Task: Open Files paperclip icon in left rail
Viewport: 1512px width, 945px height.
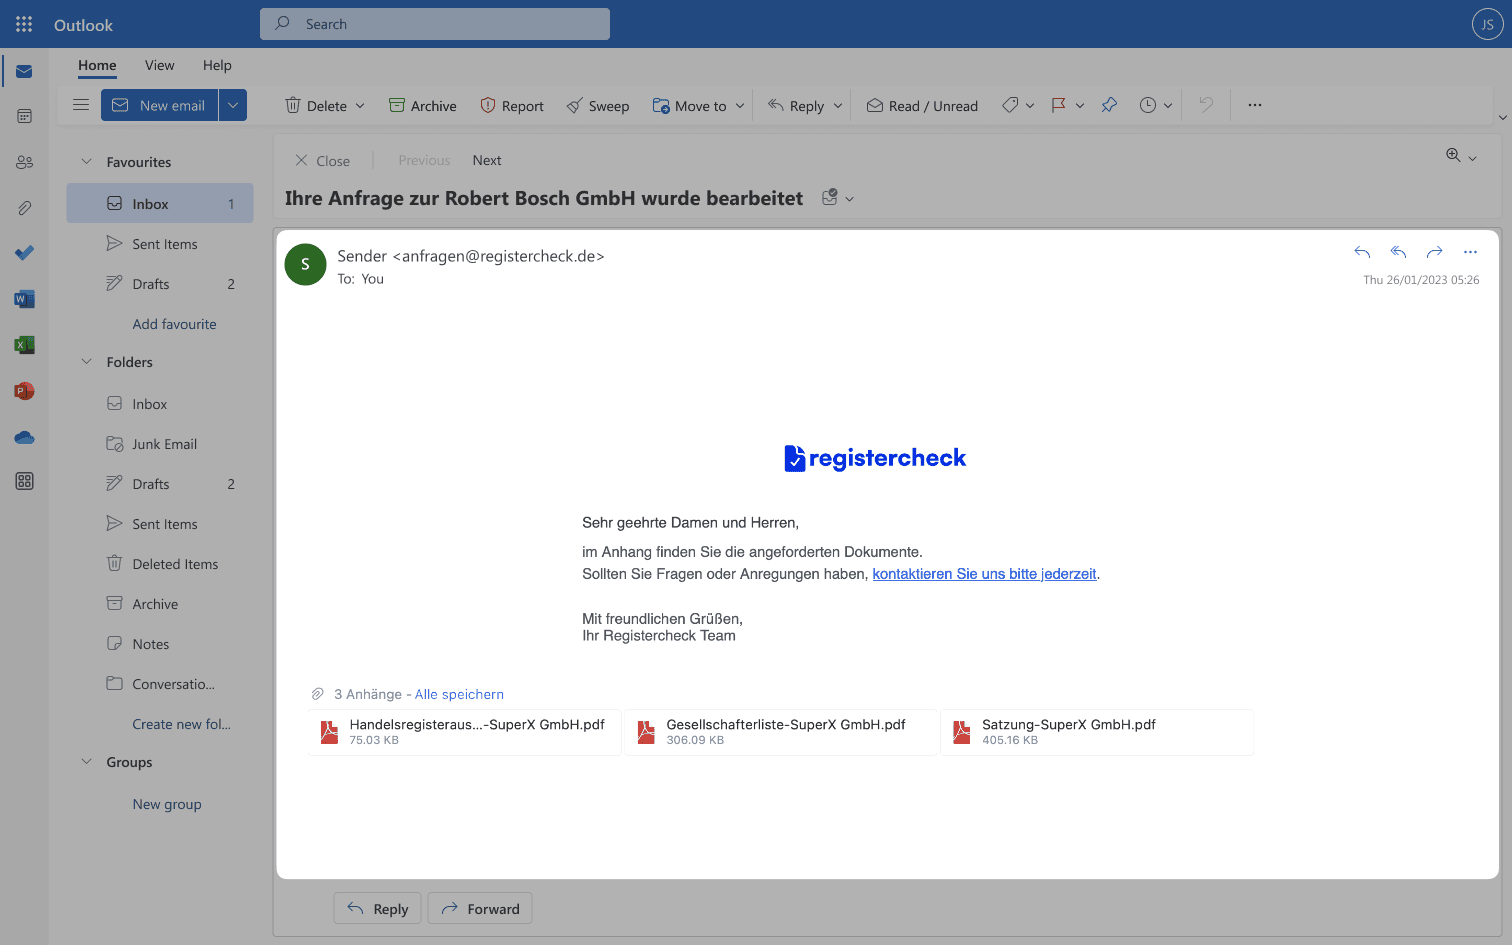Action: coord(24,208)
